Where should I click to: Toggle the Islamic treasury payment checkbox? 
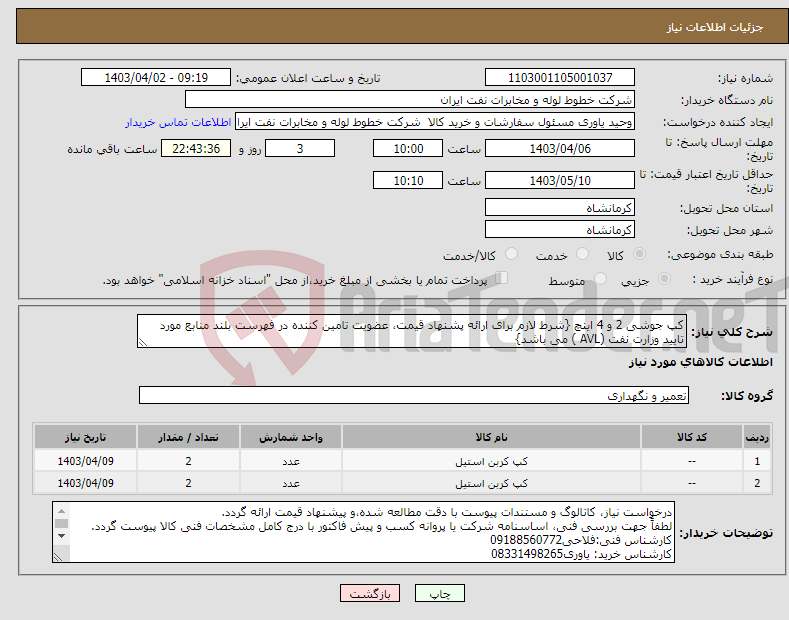pyautogui.click(x=501, y=278)
